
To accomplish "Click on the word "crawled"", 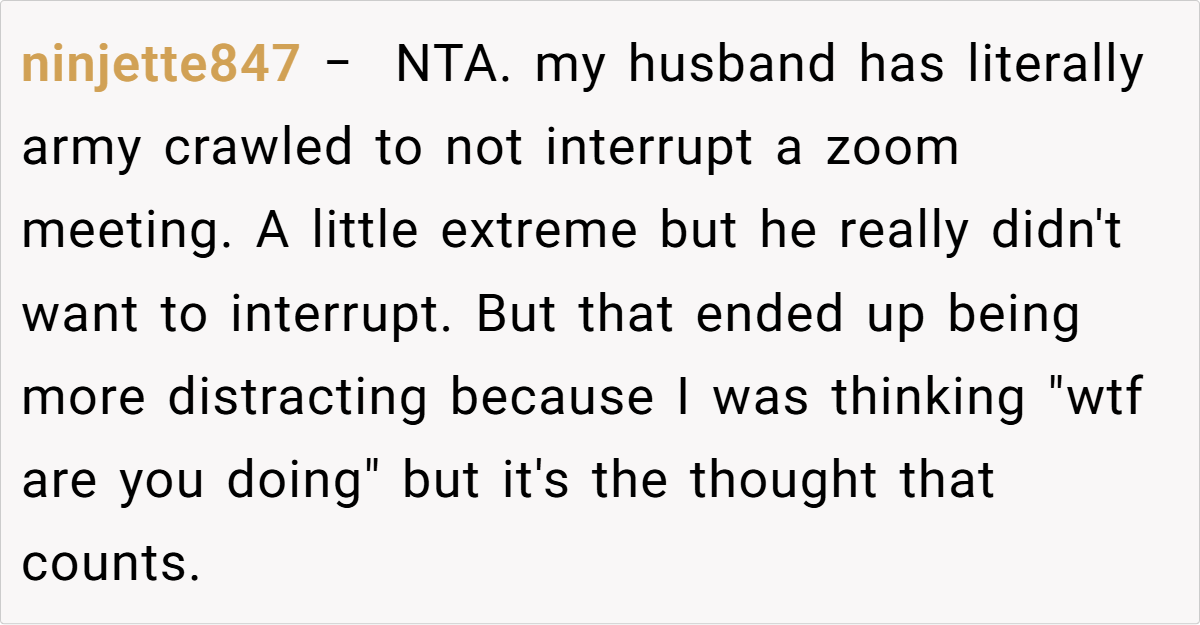I will click(258, 148).
